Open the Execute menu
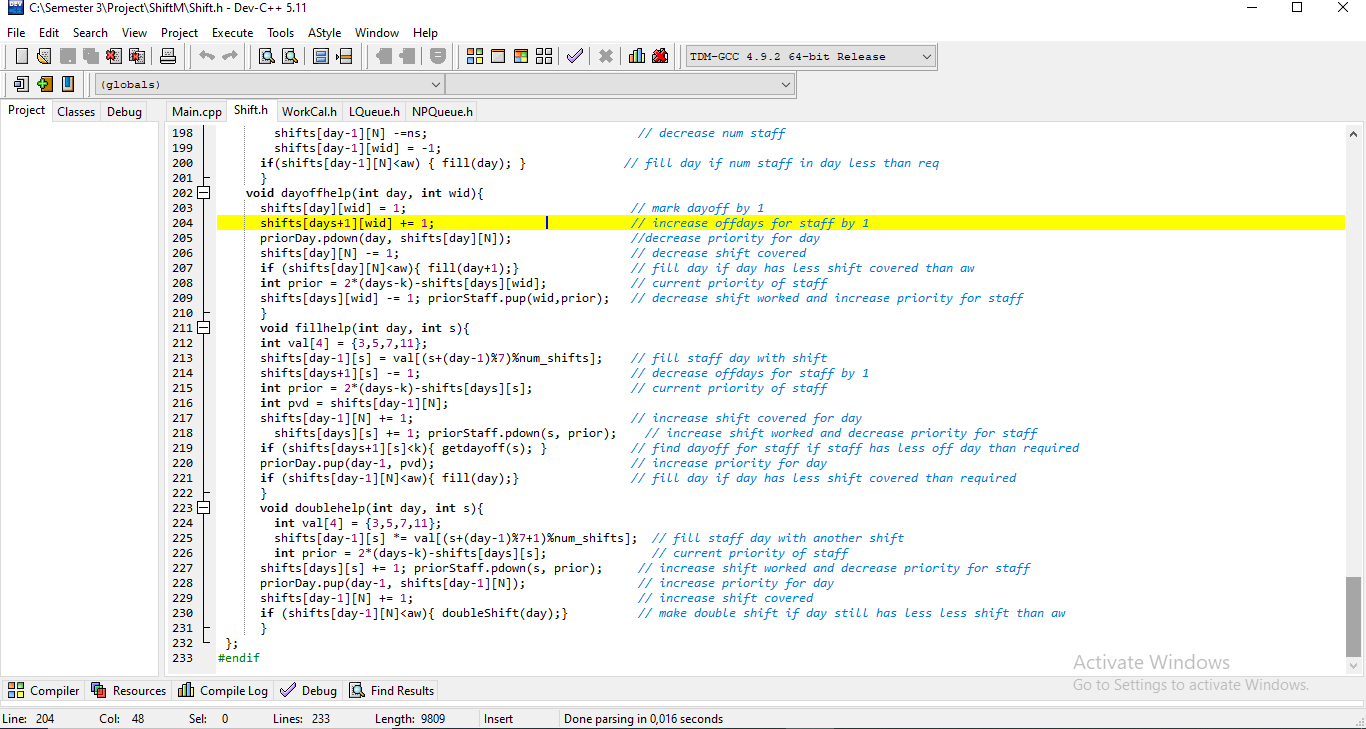The width and height of the screenshot is (1366, 729). 233,33
